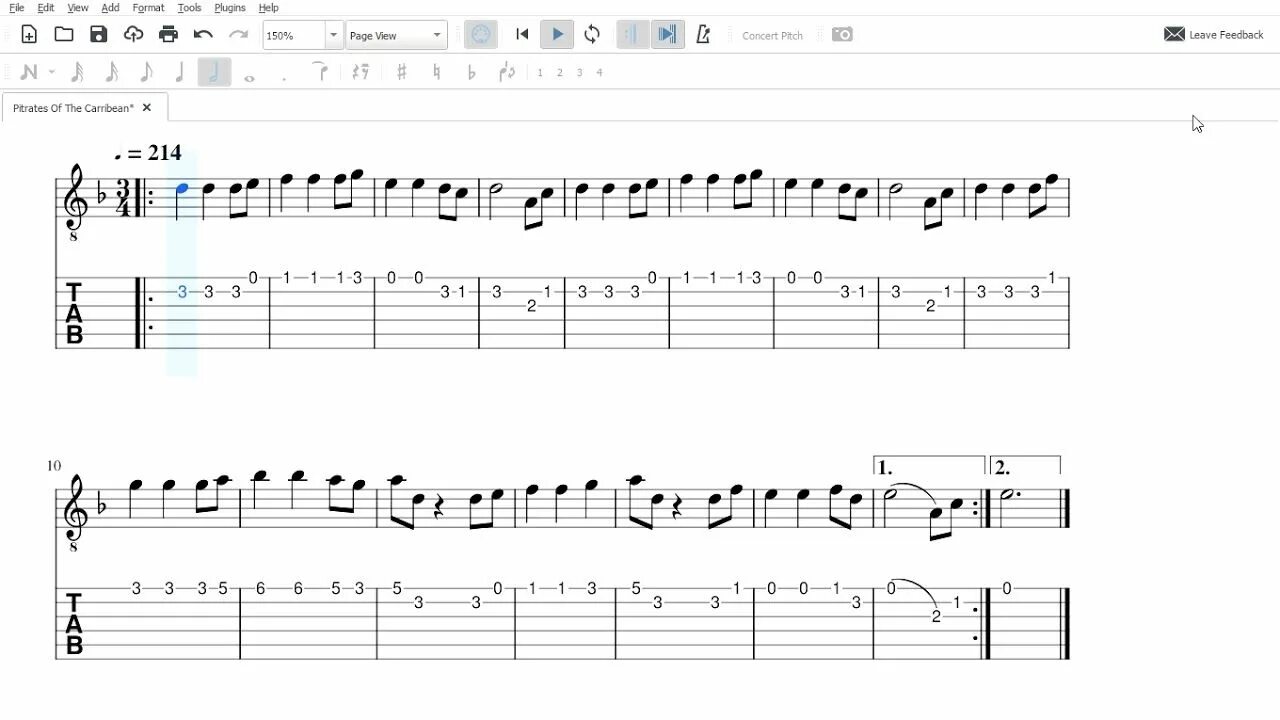Create a new score with the toolbar icon
Viewport: 1280px width, 720px height.
(29, 35)
